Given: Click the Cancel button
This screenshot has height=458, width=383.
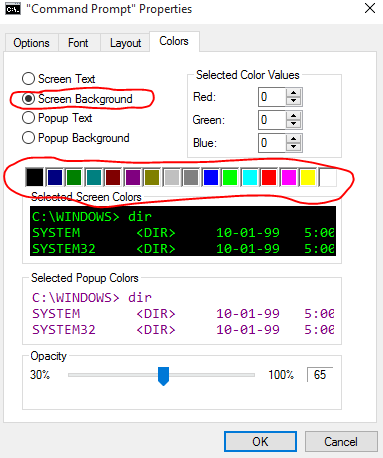Looking at the screenshot, I should click(341, 442).
